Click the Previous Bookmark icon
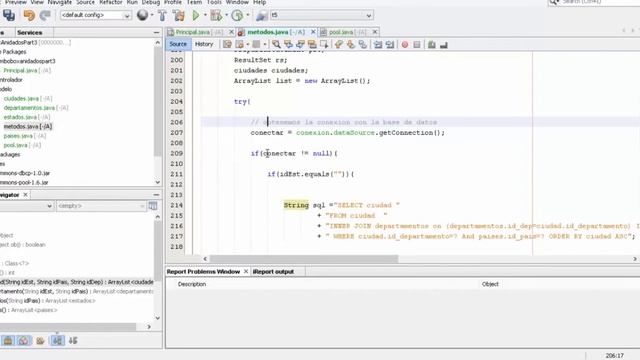The image size is (640, 360). (338, 44)
